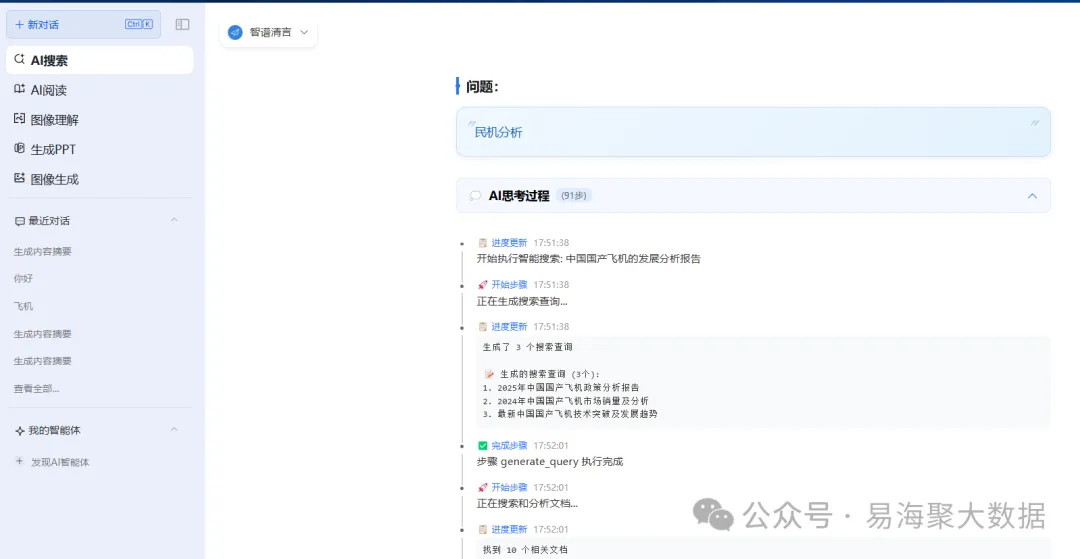Click the 91步 step count badge
The width and height of the screenshot is (1080, 559).
point(574,196)
